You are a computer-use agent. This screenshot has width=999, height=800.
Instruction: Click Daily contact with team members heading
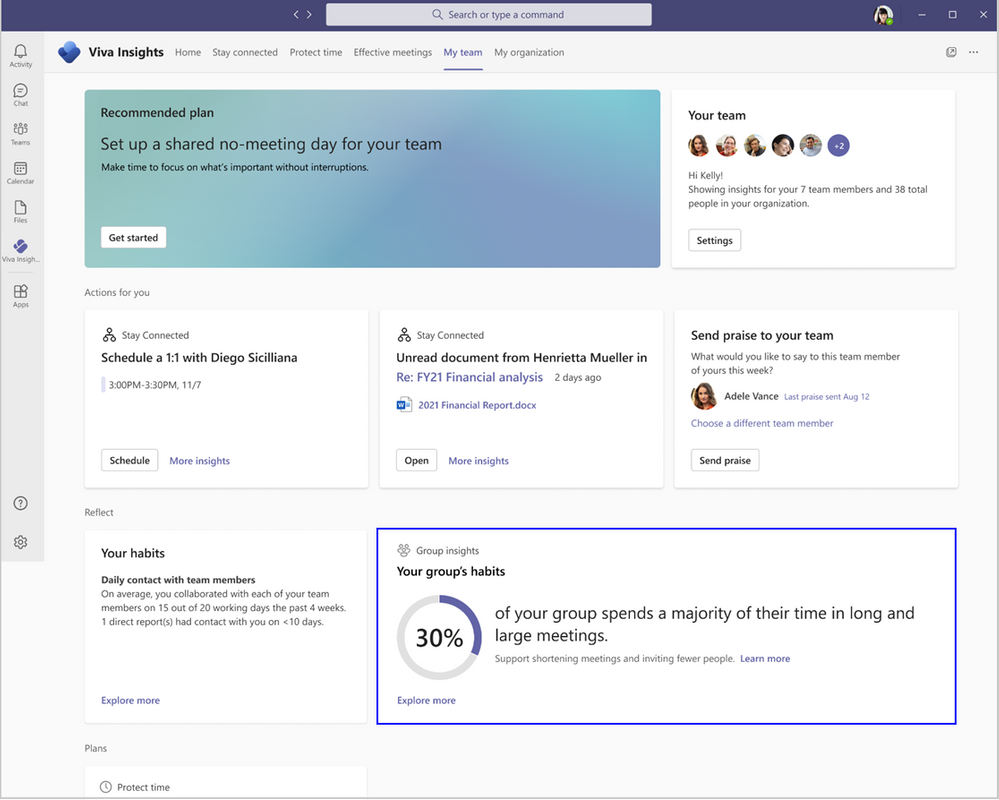178,580
